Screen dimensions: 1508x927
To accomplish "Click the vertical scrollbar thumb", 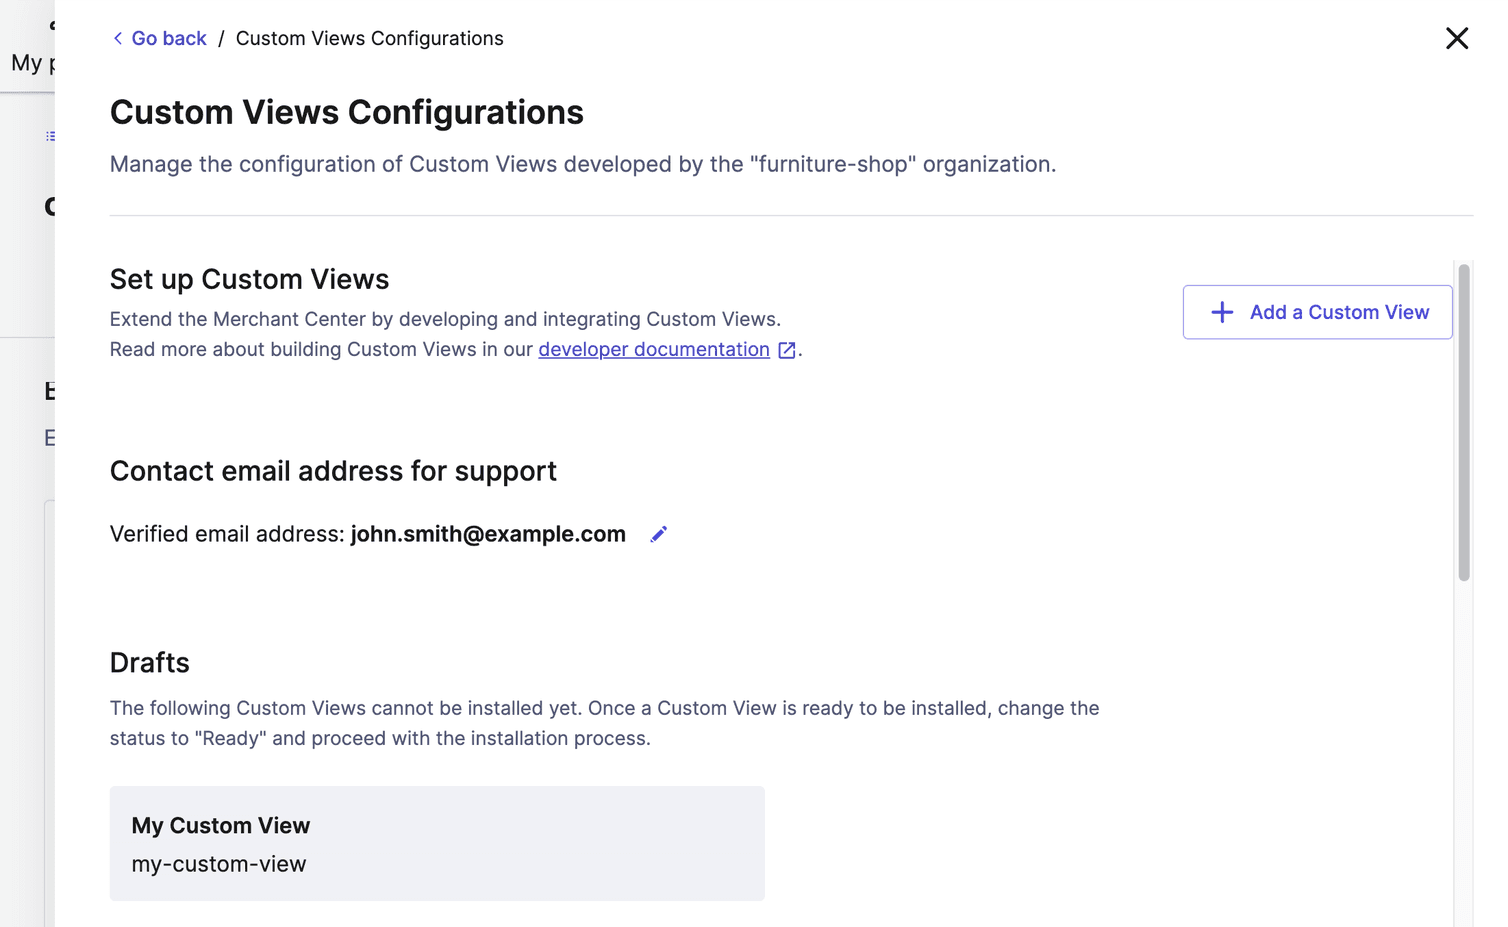I will (1464, 420).
